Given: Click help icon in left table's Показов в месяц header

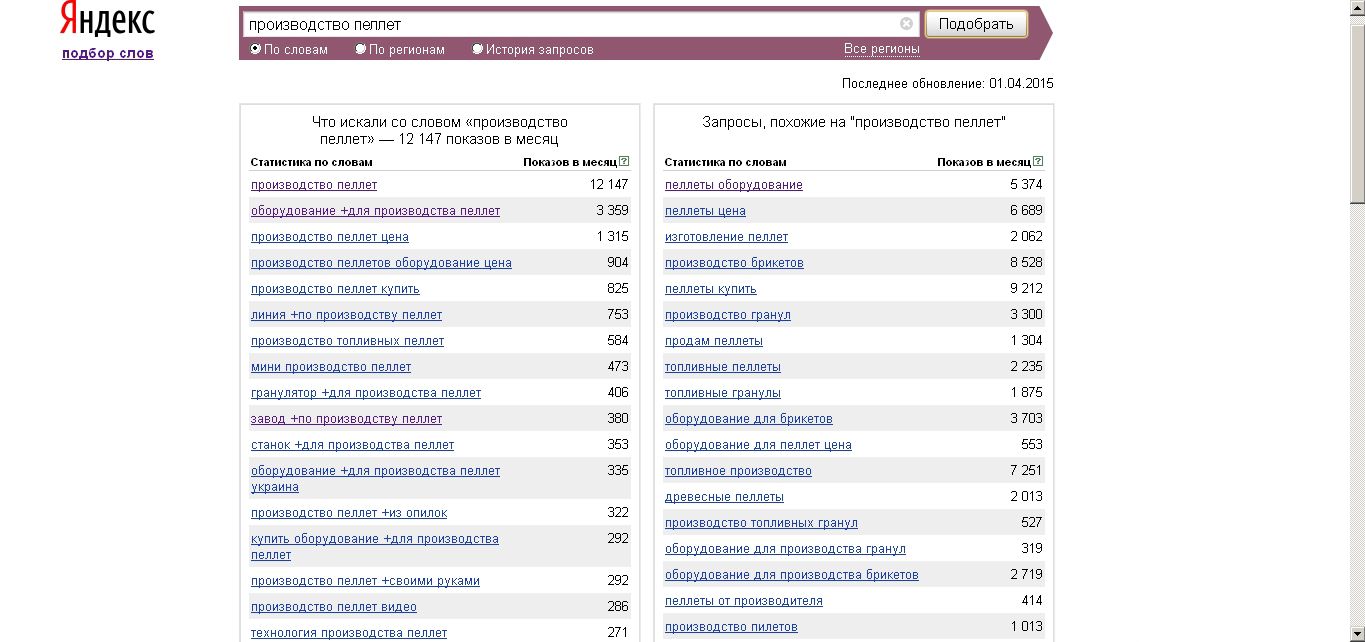Looking at the screenshot, I should [x=624, y=161].
